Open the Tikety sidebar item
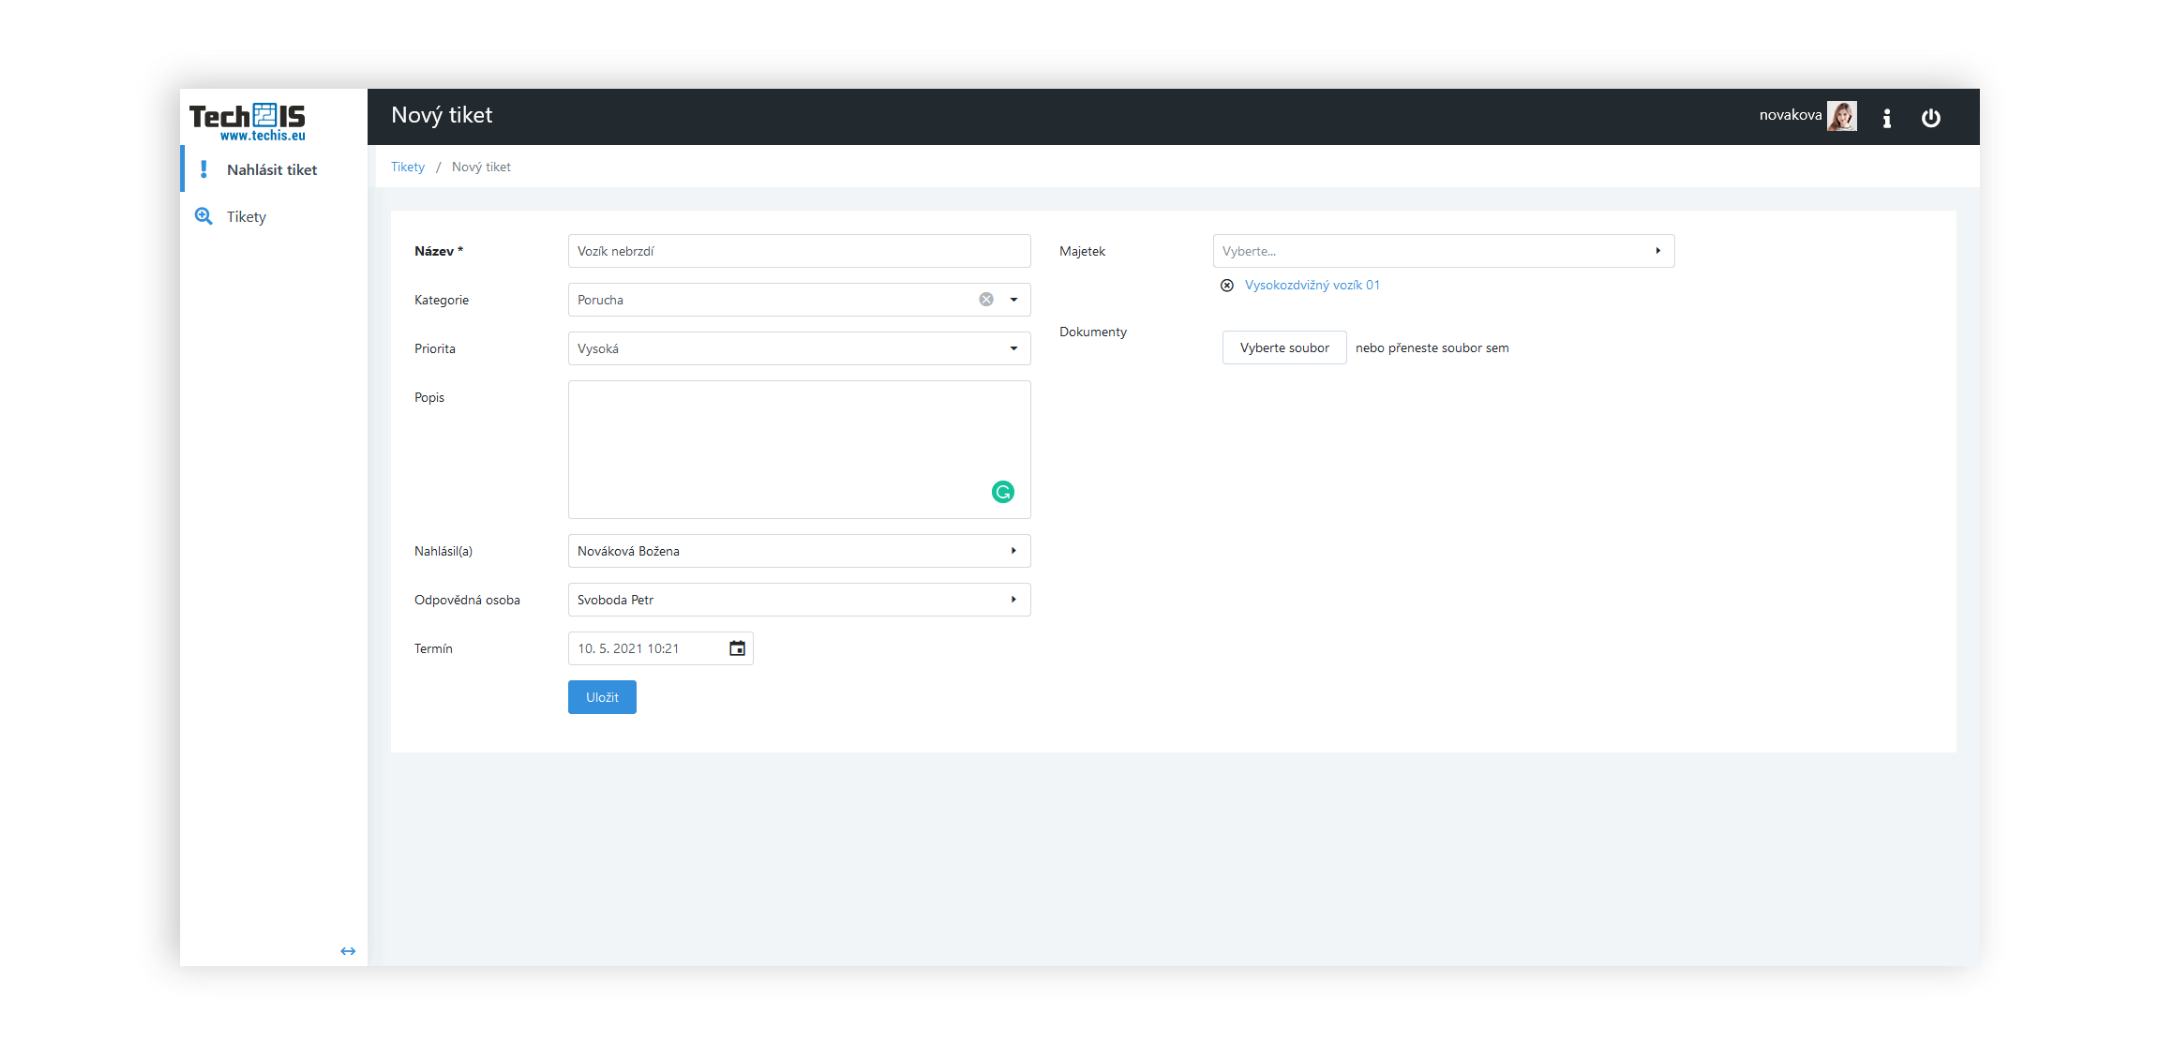 click(x=274, y=216)
